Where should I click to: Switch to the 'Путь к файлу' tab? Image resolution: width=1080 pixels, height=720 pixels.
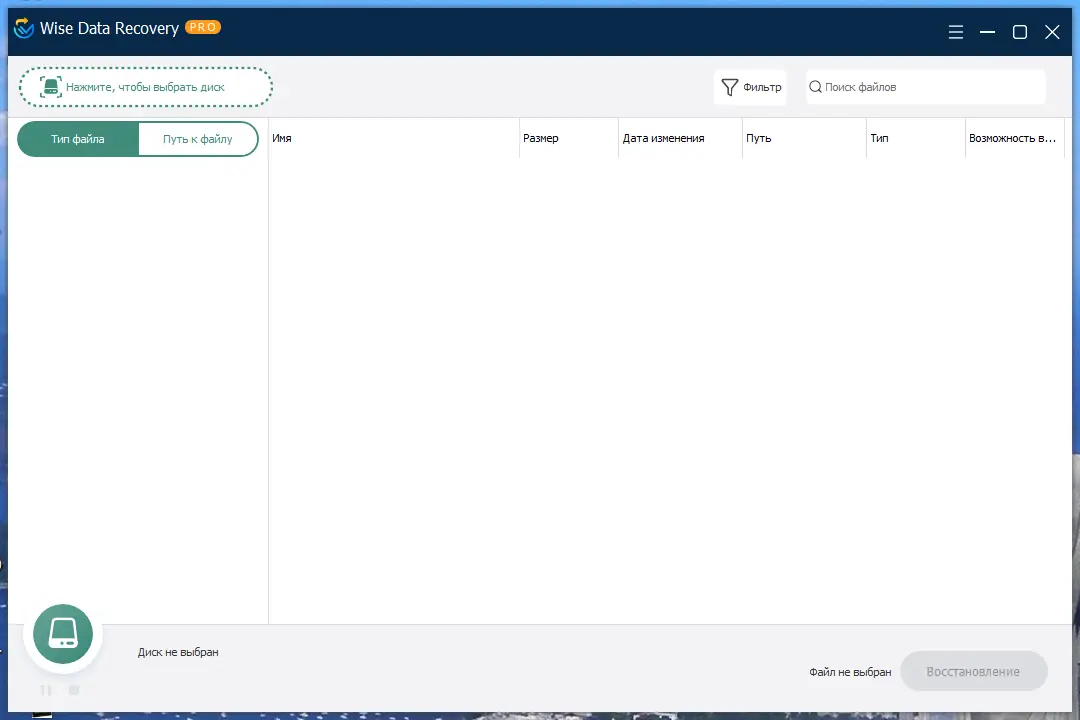198,139
